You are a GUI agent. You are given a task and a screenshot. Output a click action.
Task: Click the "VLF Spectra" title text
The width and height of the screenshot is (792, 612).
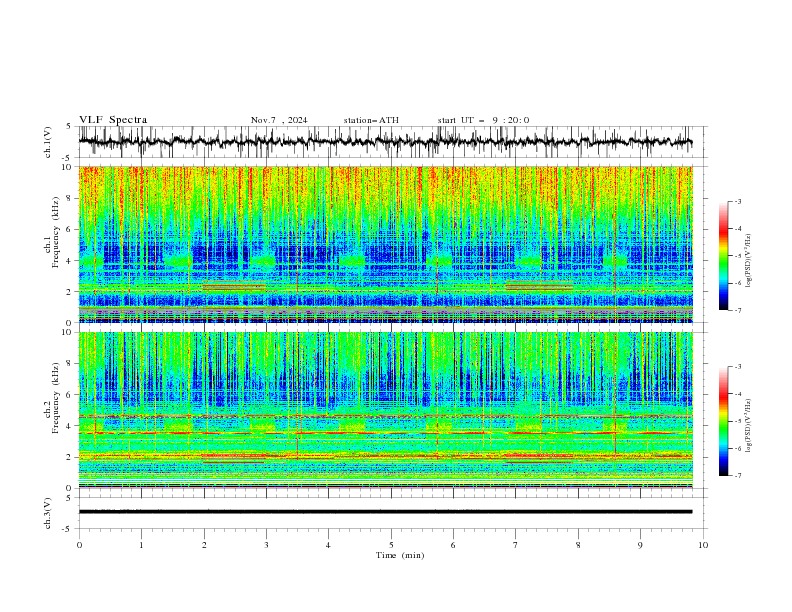pos(113,120)
